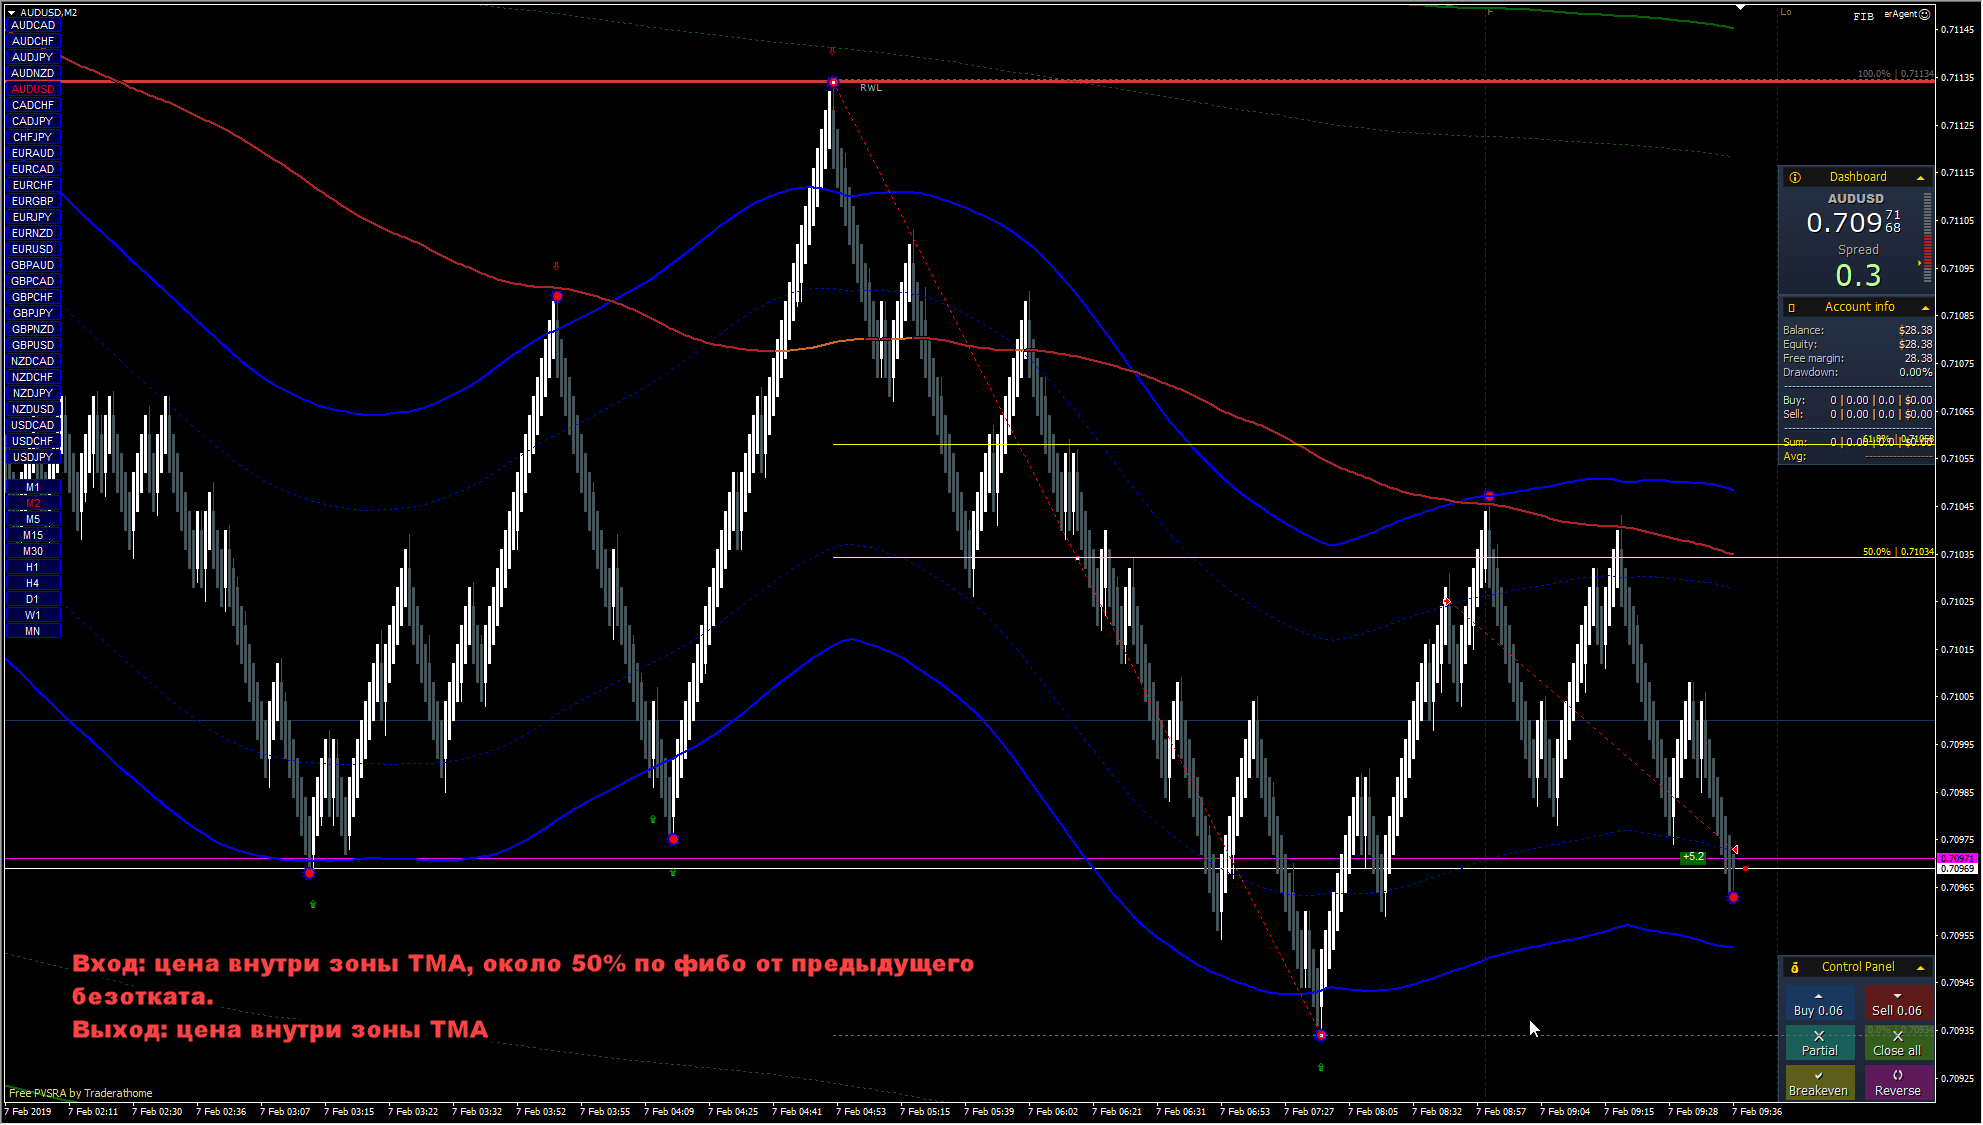
Task: Switch chart to EURCHF symbol
Action: [x=33, y=186]
